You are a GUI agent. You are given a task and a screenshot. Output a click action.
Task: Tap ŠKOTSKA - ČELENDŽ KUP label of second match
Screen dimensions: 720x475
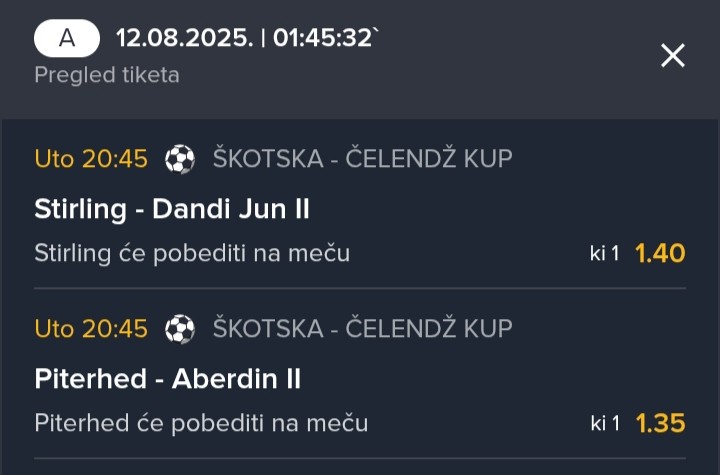coord(362,328)
